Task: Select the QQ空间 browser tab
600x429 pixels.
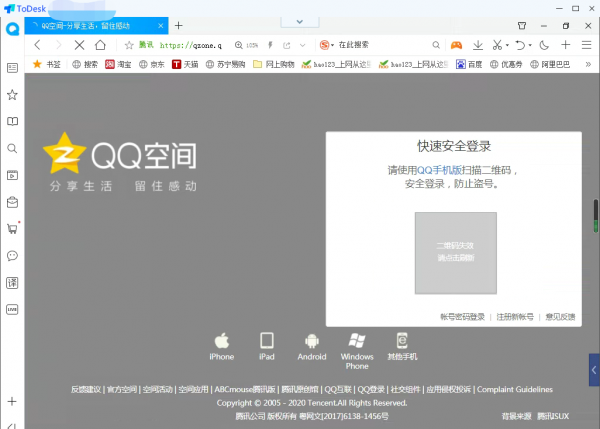Action: (96, 26)
